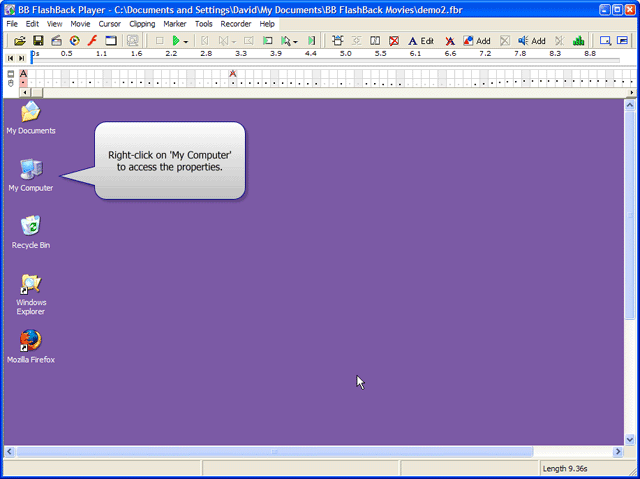
Task: Click the vertical scrollbar's down arrow
Action: 629,439
